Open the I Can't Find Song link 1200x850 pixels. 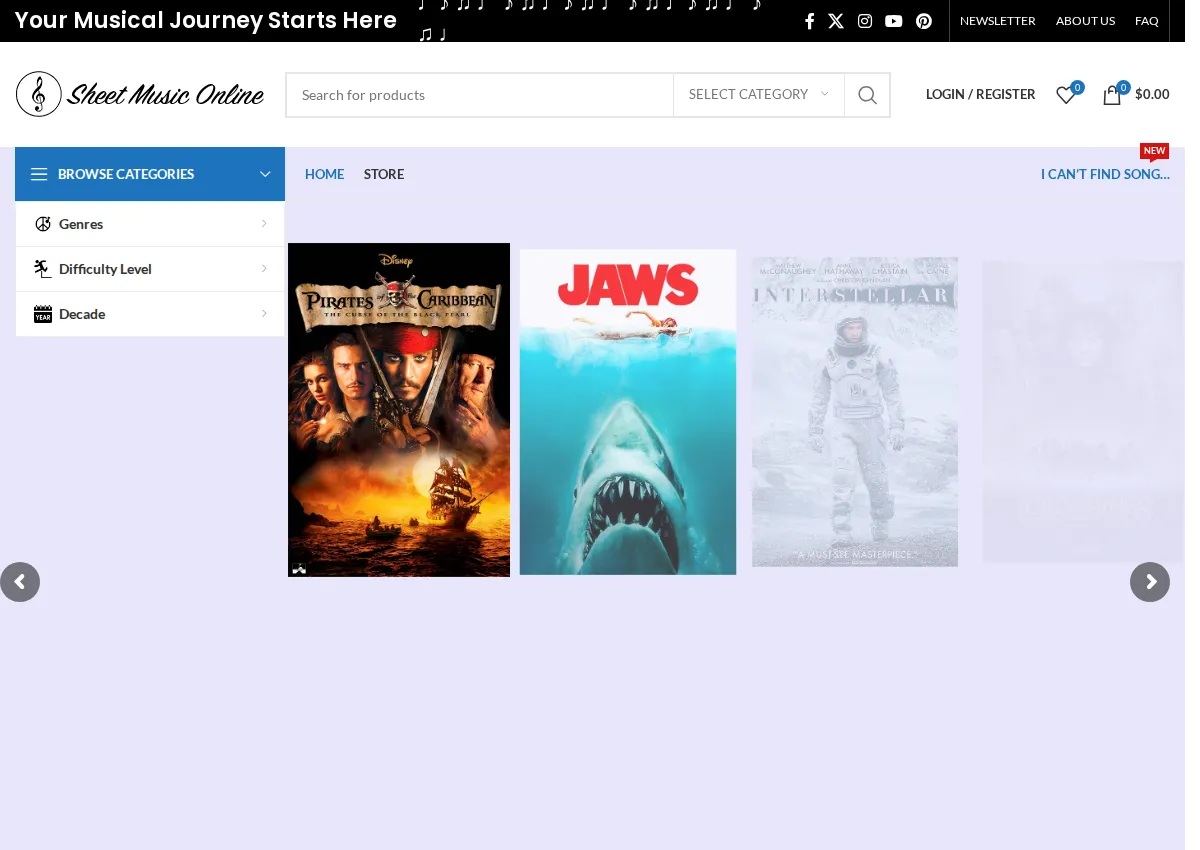point(1105,174)
